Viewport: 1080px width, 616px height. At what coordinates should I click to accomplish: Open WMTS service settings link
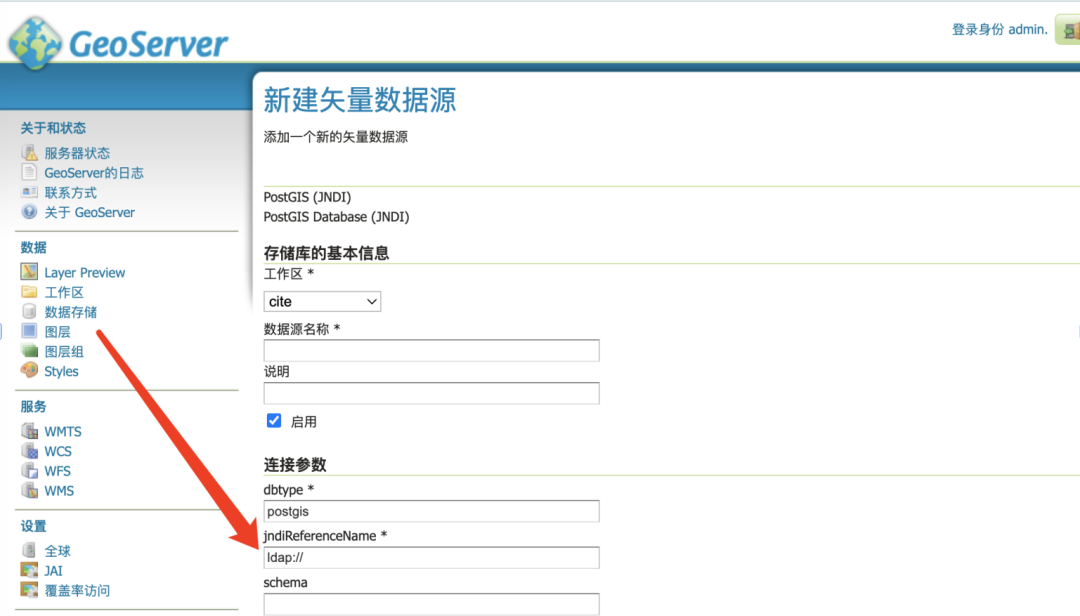[63, 431]
